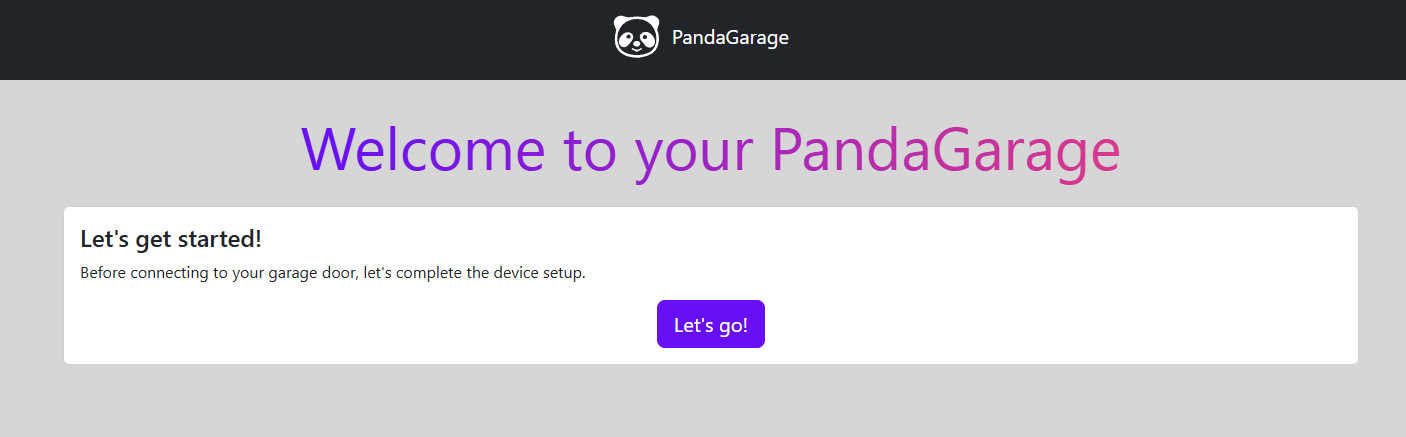The image size is (1406, 437).
Task: Click empty dark navbar area left of logo
Action: [x=300, y=40]
